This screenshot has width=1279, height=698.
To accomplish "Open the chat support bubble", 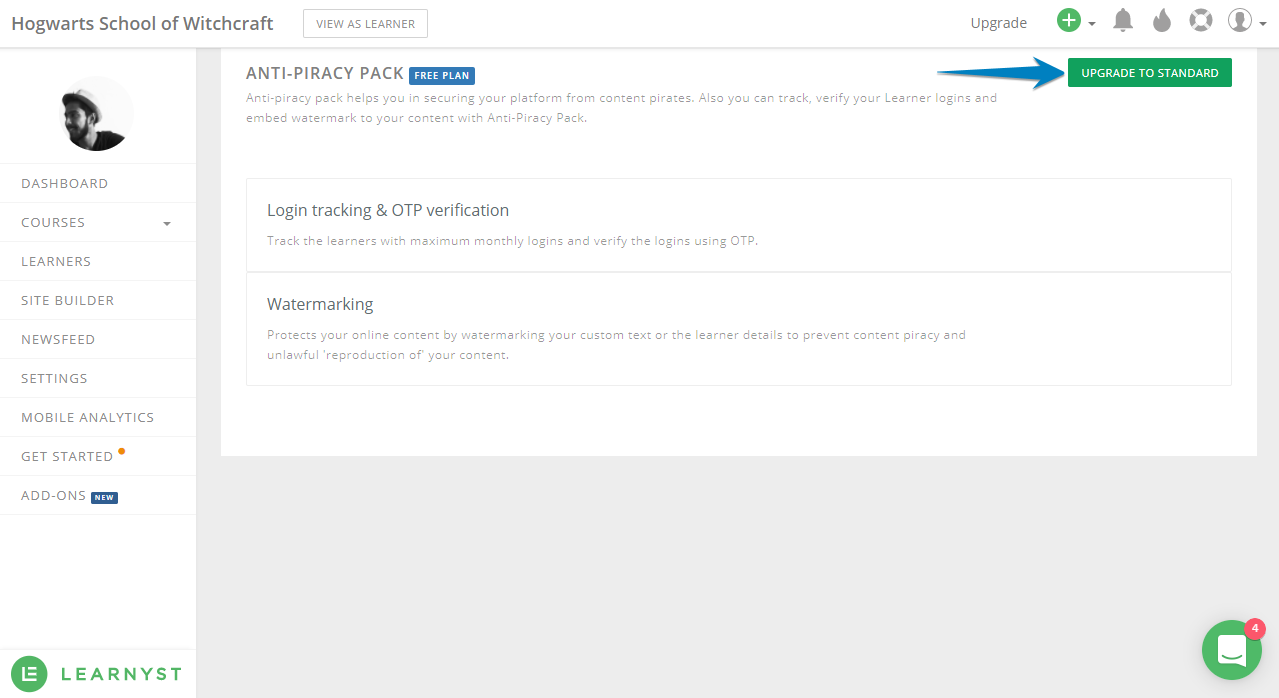I will coord(1232,650).
